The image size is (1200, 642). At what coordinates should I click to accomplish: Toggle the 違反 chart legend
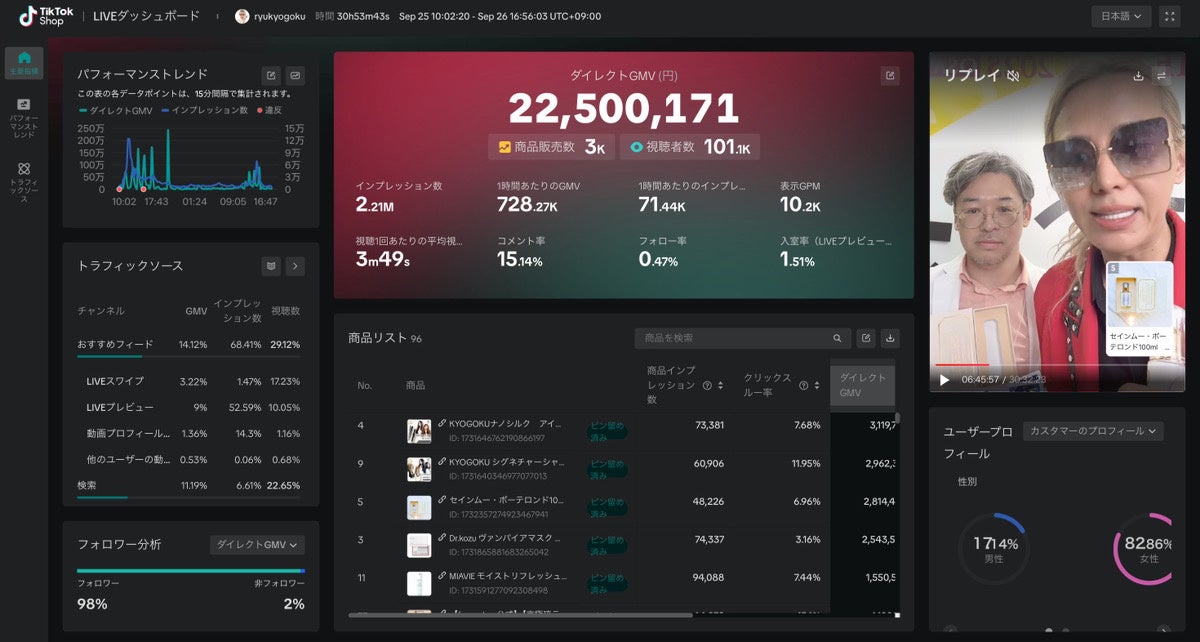click(x=269, y=110)
